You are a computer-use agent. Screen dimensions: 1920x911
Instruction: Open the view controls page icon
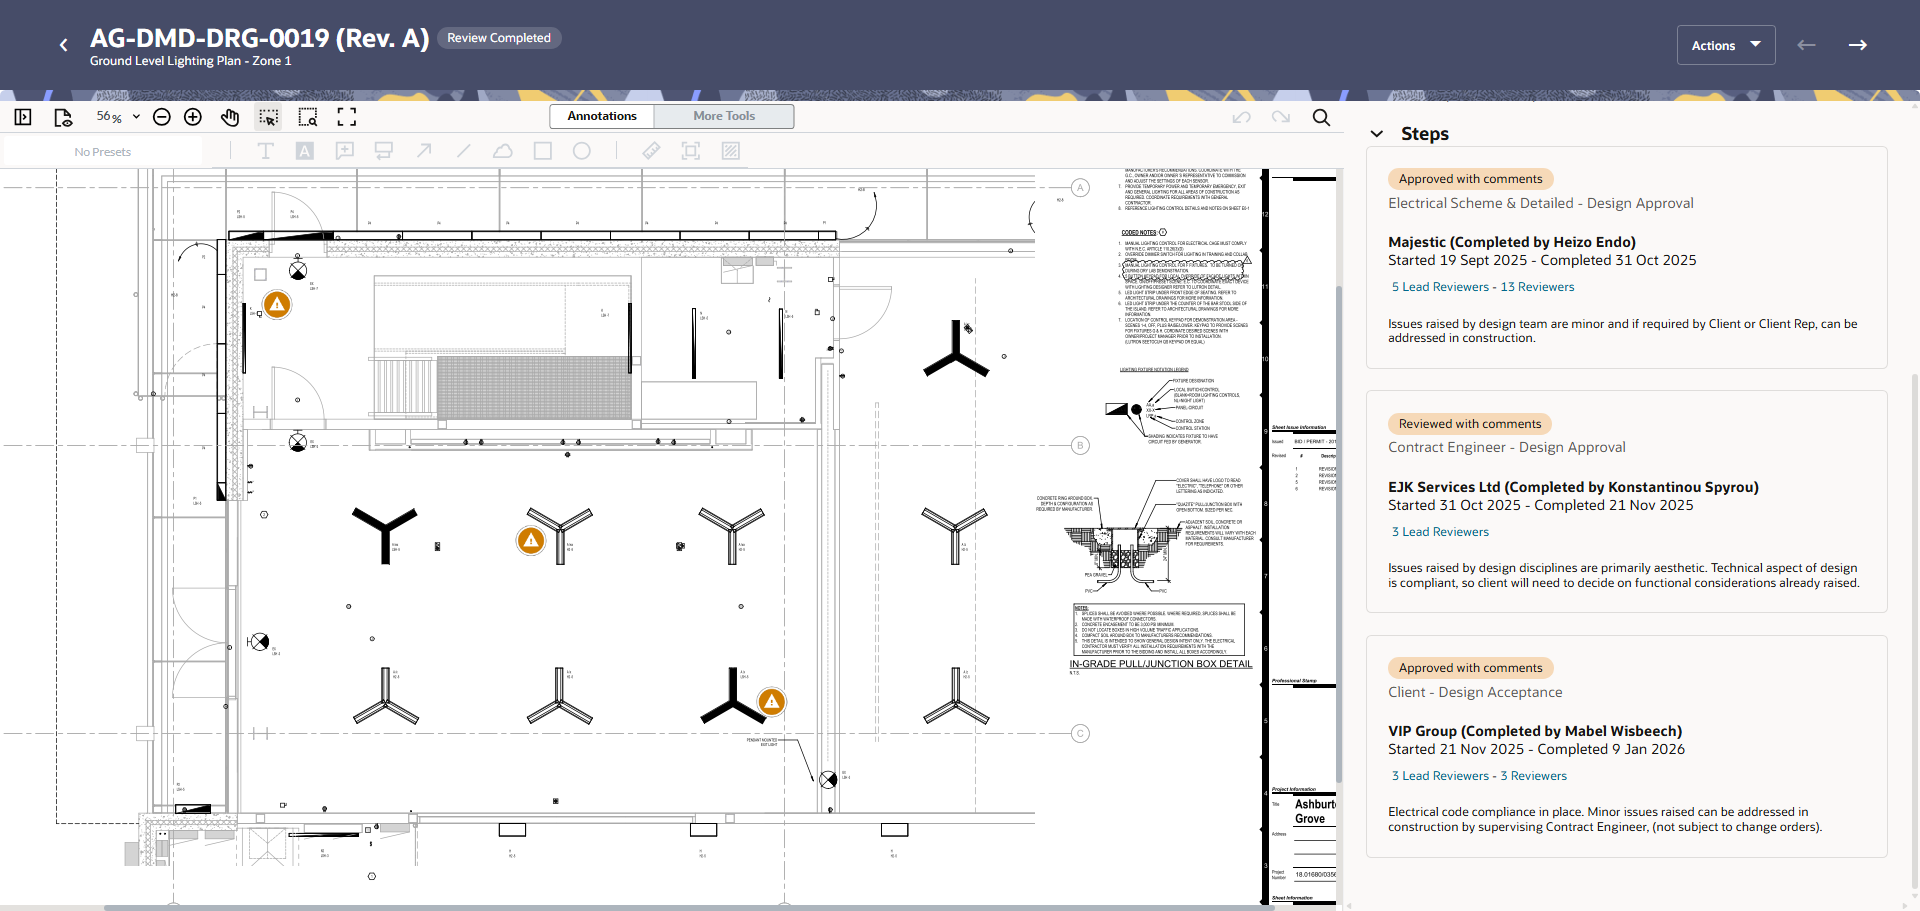63,117
